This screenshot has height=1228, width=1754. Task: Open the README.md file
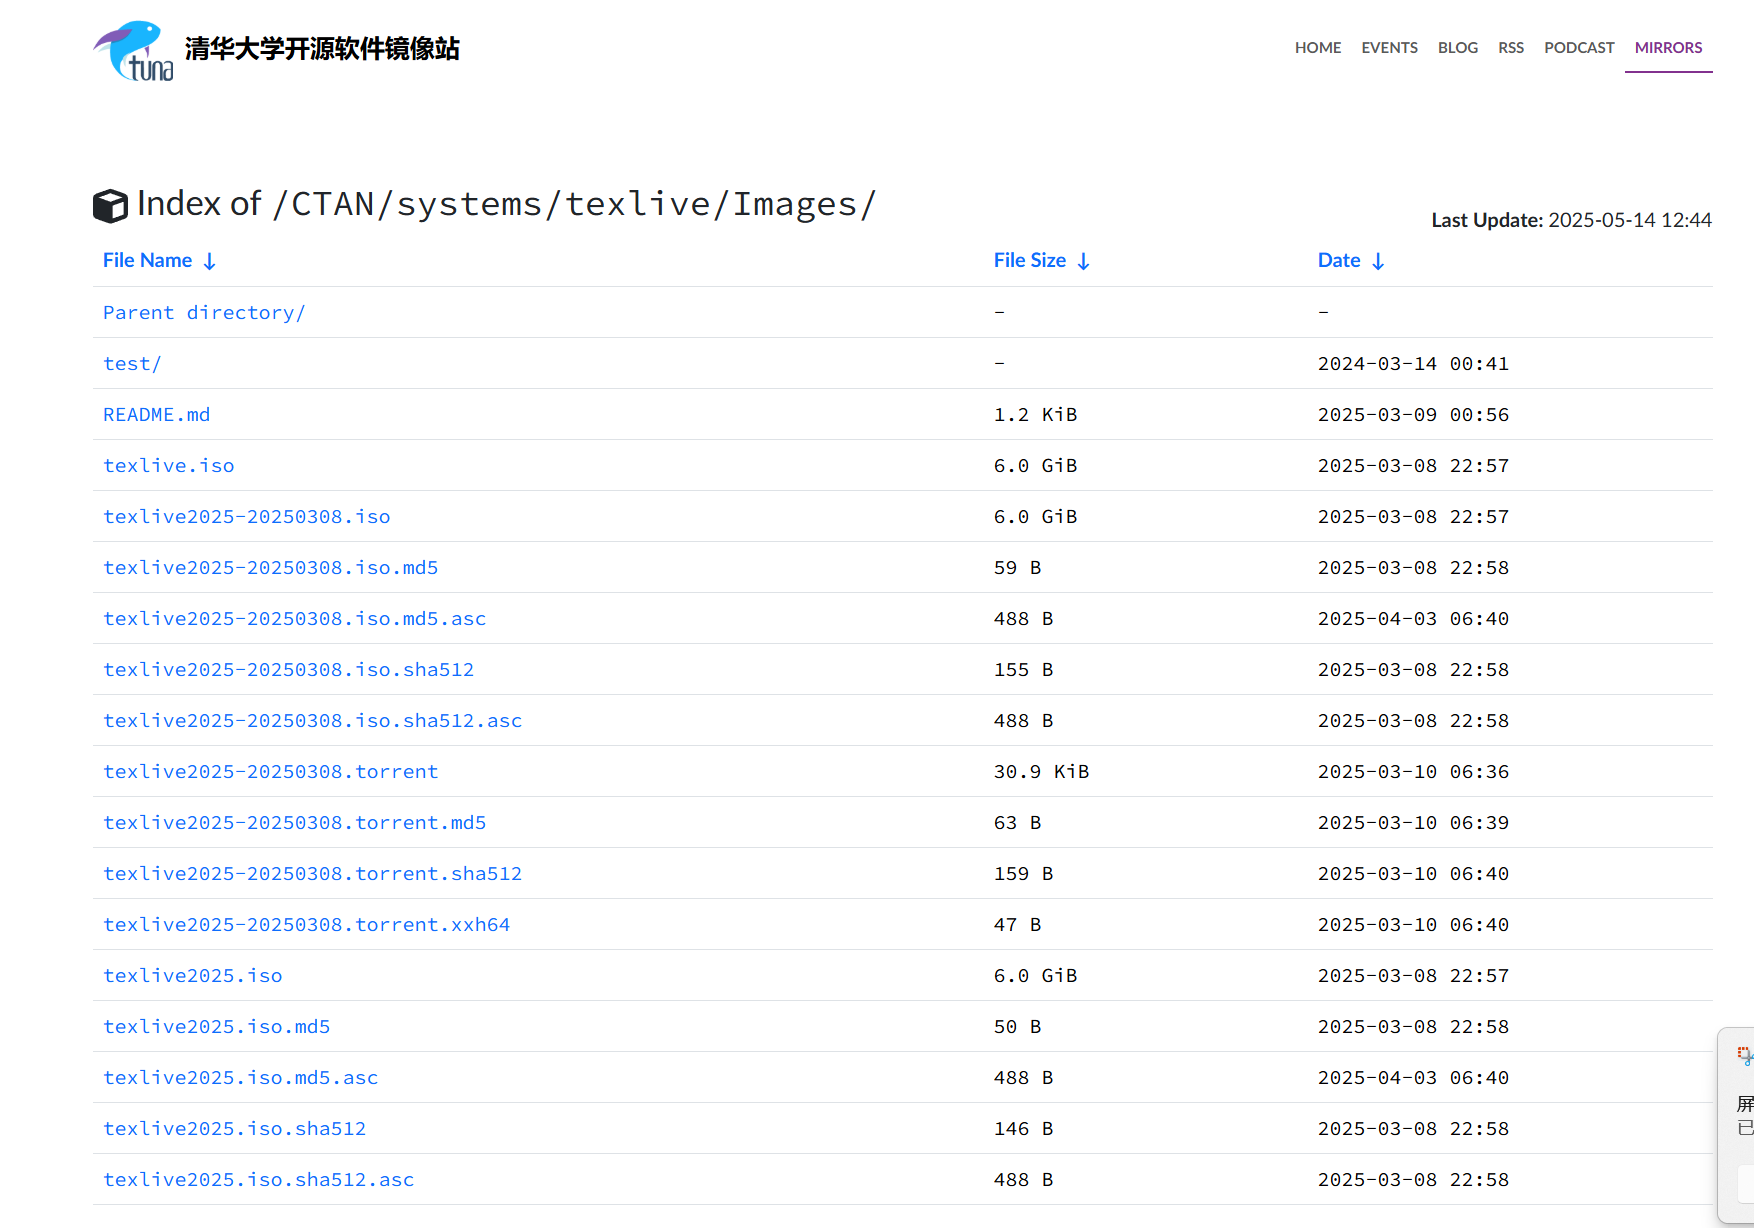(x=157, y=415)
